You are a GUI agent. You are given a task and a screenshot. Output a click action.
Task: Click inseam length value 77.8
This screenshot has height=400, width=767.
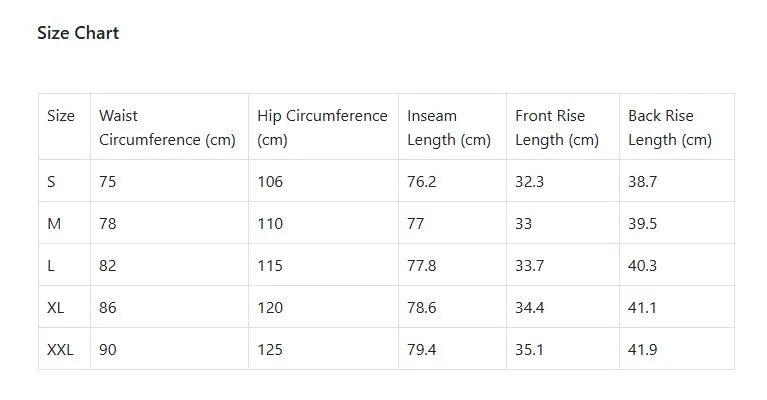click(x=421, y=266)
